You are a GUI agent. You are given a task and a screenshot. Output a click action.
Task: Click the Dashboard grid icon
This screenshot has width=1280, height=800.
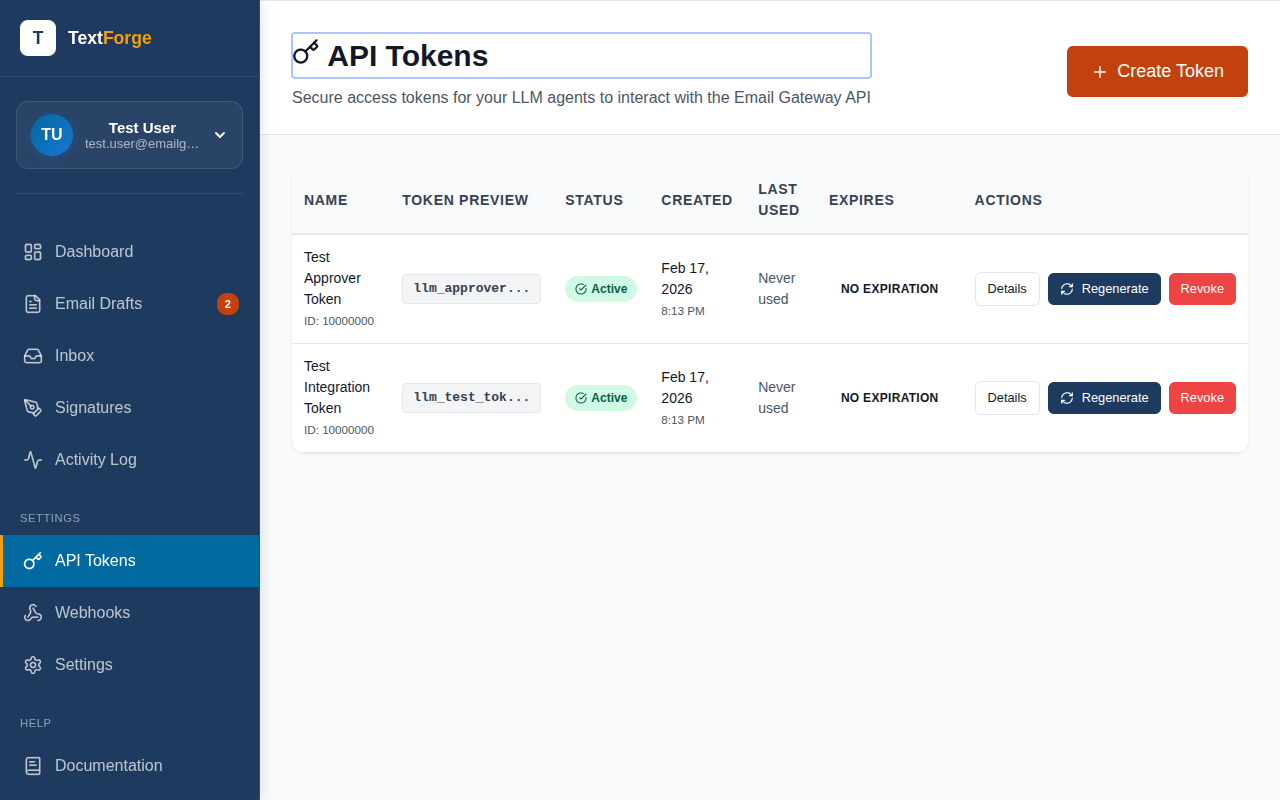(x=33, y=252)
